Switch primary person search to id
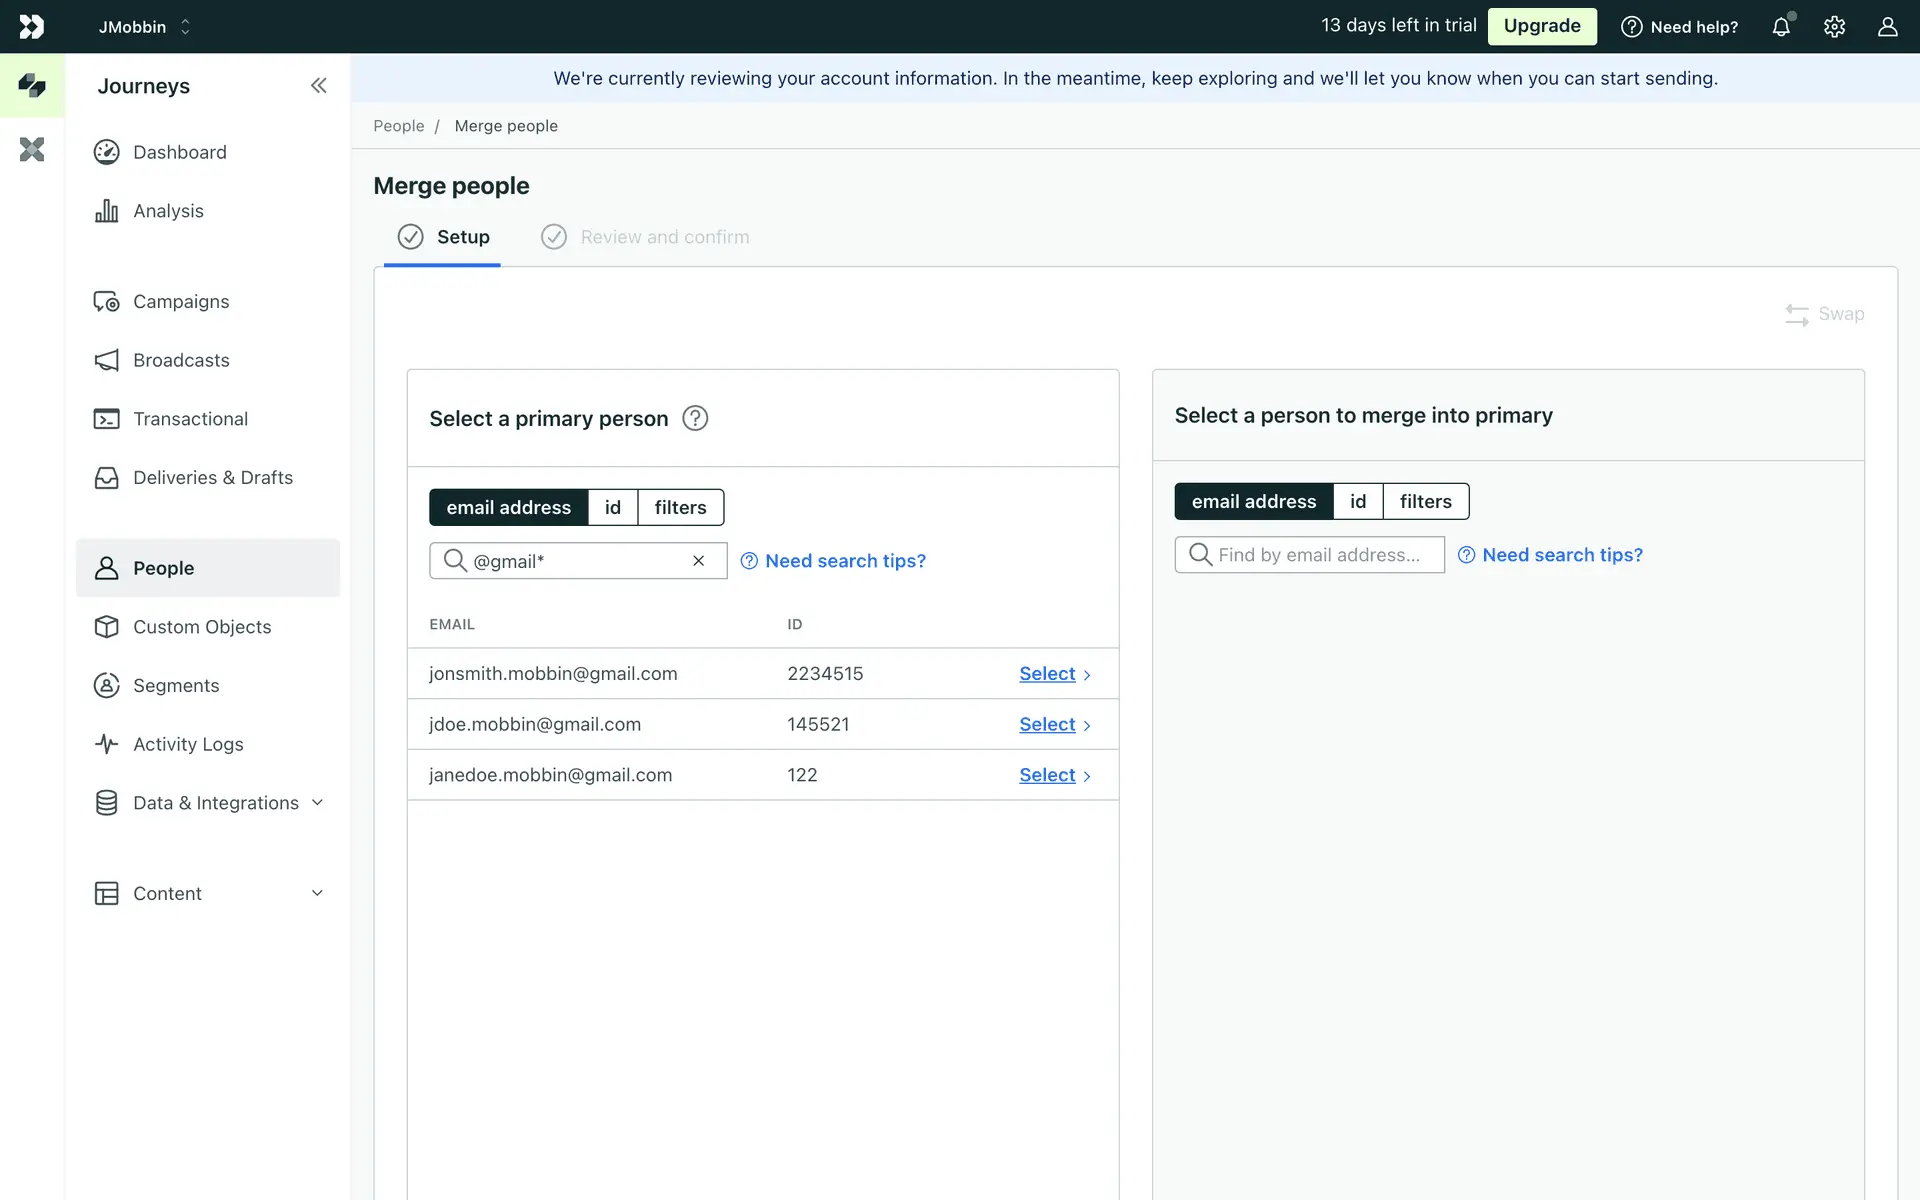This screenshot has width=1920, height=1200. [612, 507]
